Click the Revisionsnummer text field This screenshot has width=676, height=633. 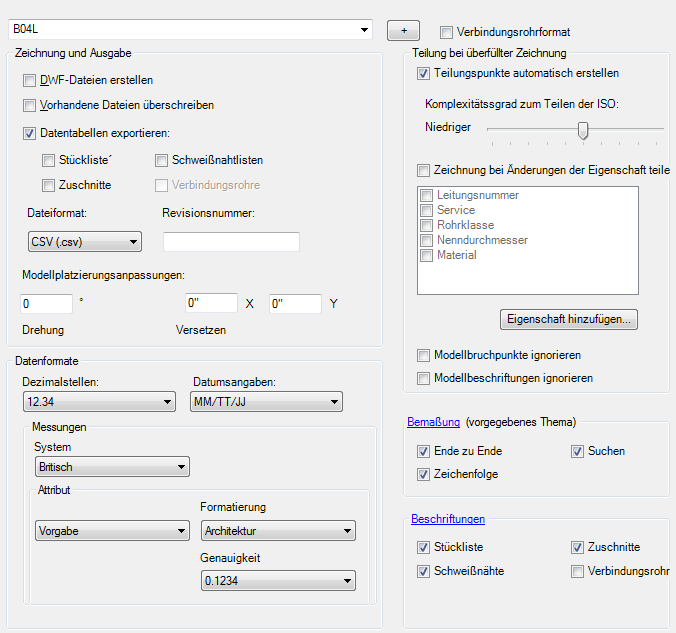pyautogui.click(x=231, y=242)
